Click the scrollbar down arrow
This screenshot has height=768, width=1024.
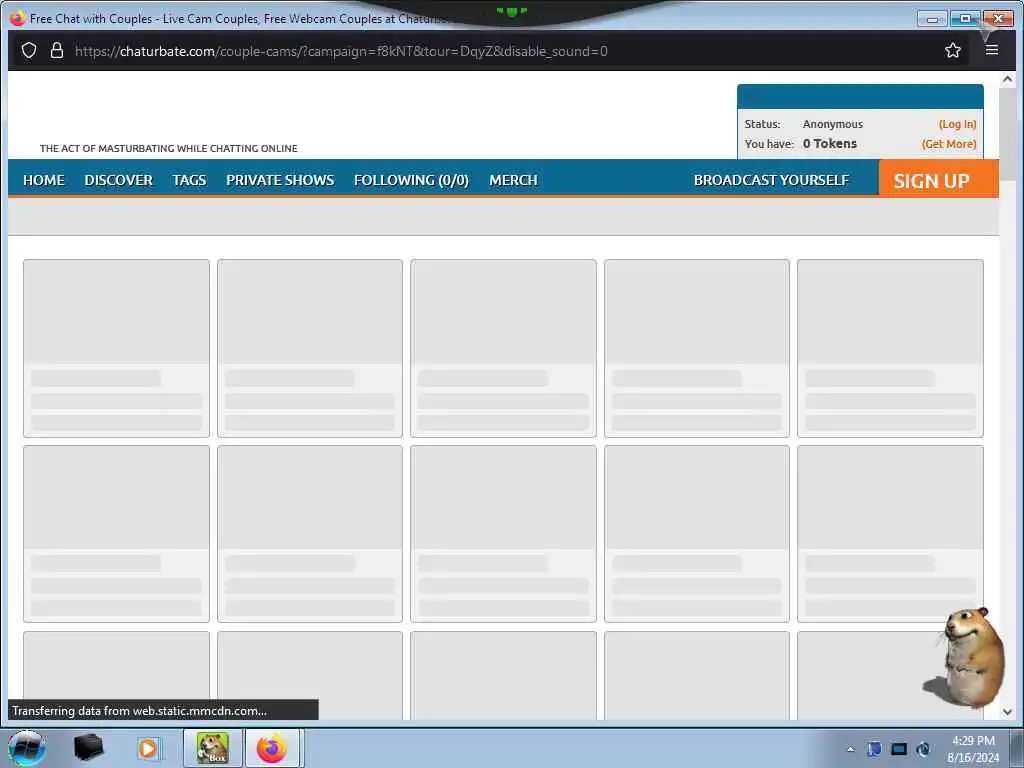click(x=1007, y=711)
